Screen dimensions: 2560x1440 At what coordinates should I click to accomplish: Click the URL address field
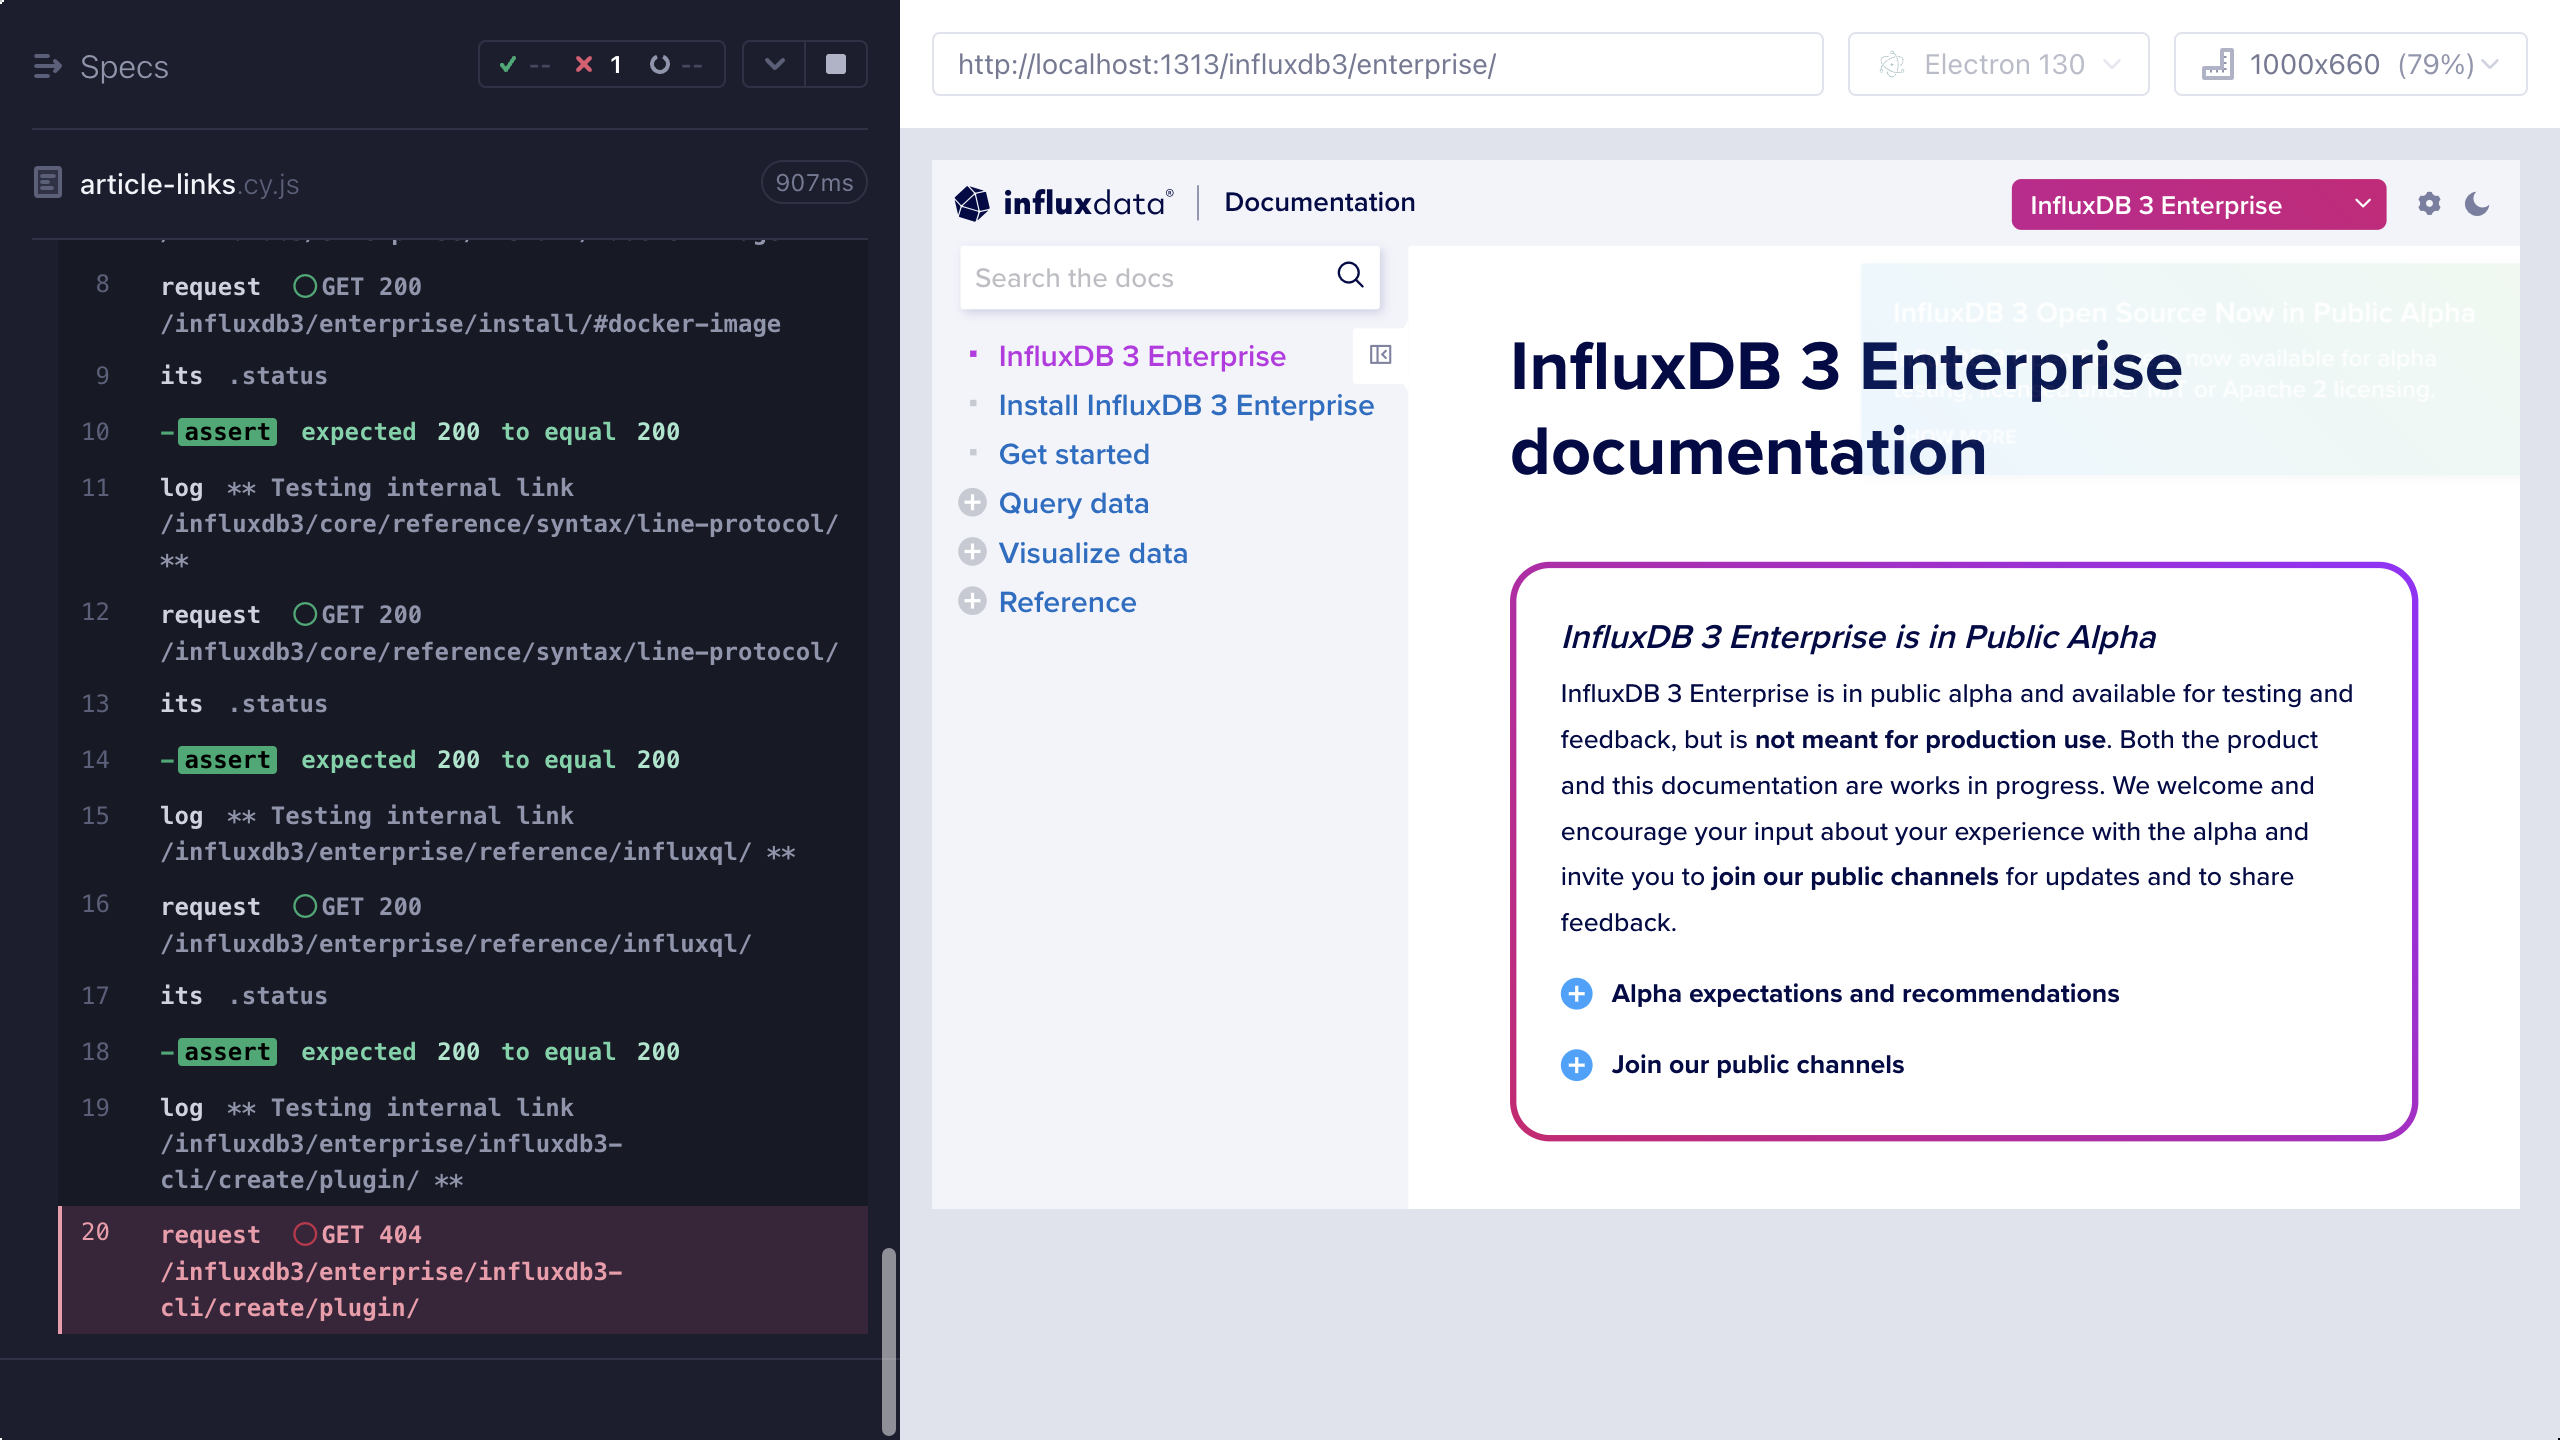tap(1377, 64)
